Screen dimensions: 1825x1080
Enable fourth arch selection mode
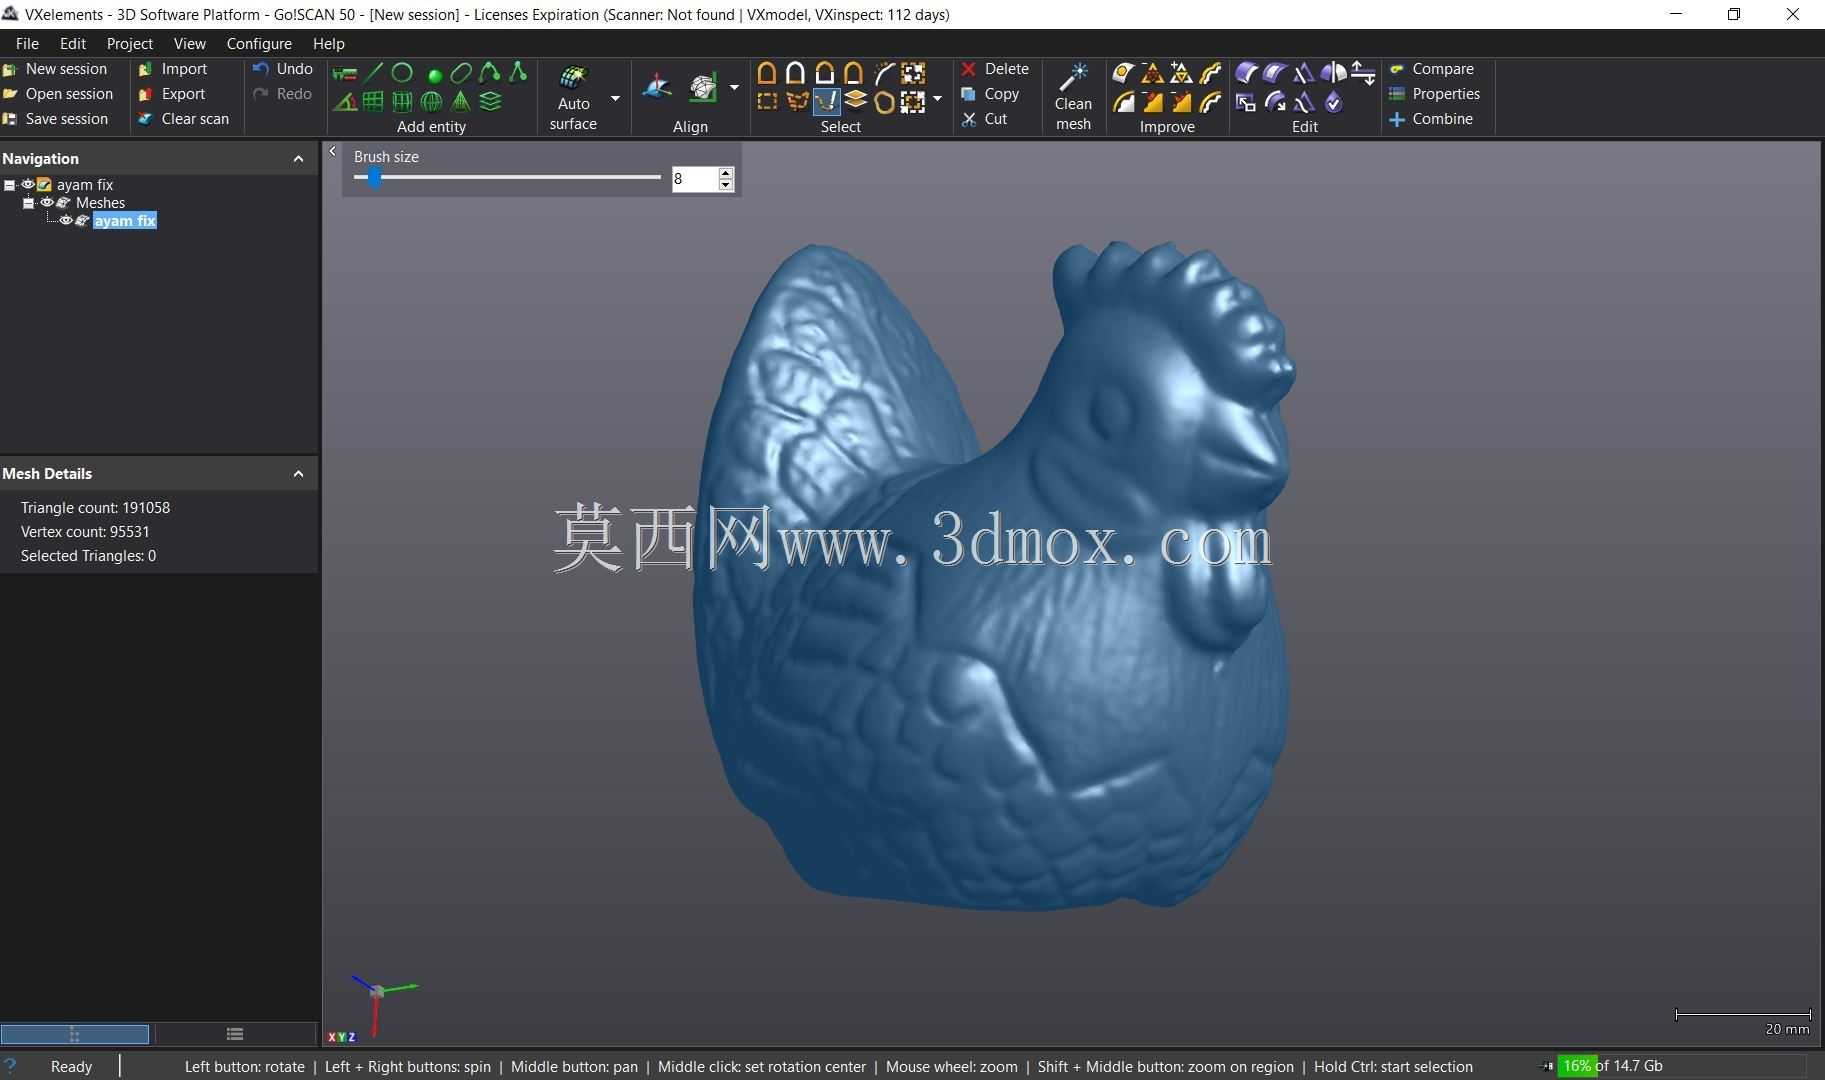(x=854, y=73)
